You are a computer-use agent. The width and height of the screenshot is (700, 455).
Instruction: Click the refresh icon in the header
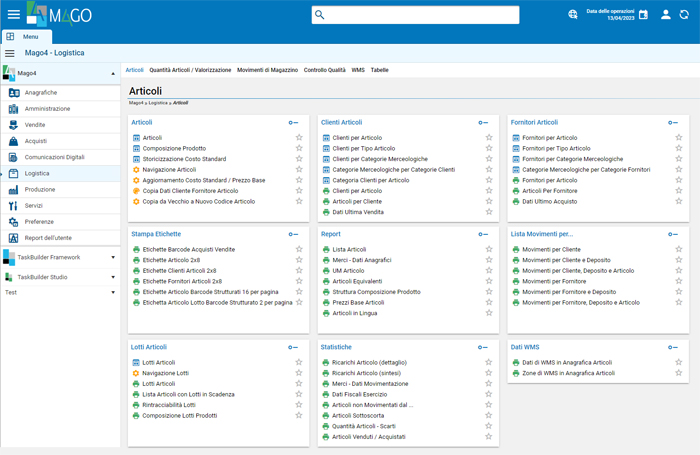(684, 14)
